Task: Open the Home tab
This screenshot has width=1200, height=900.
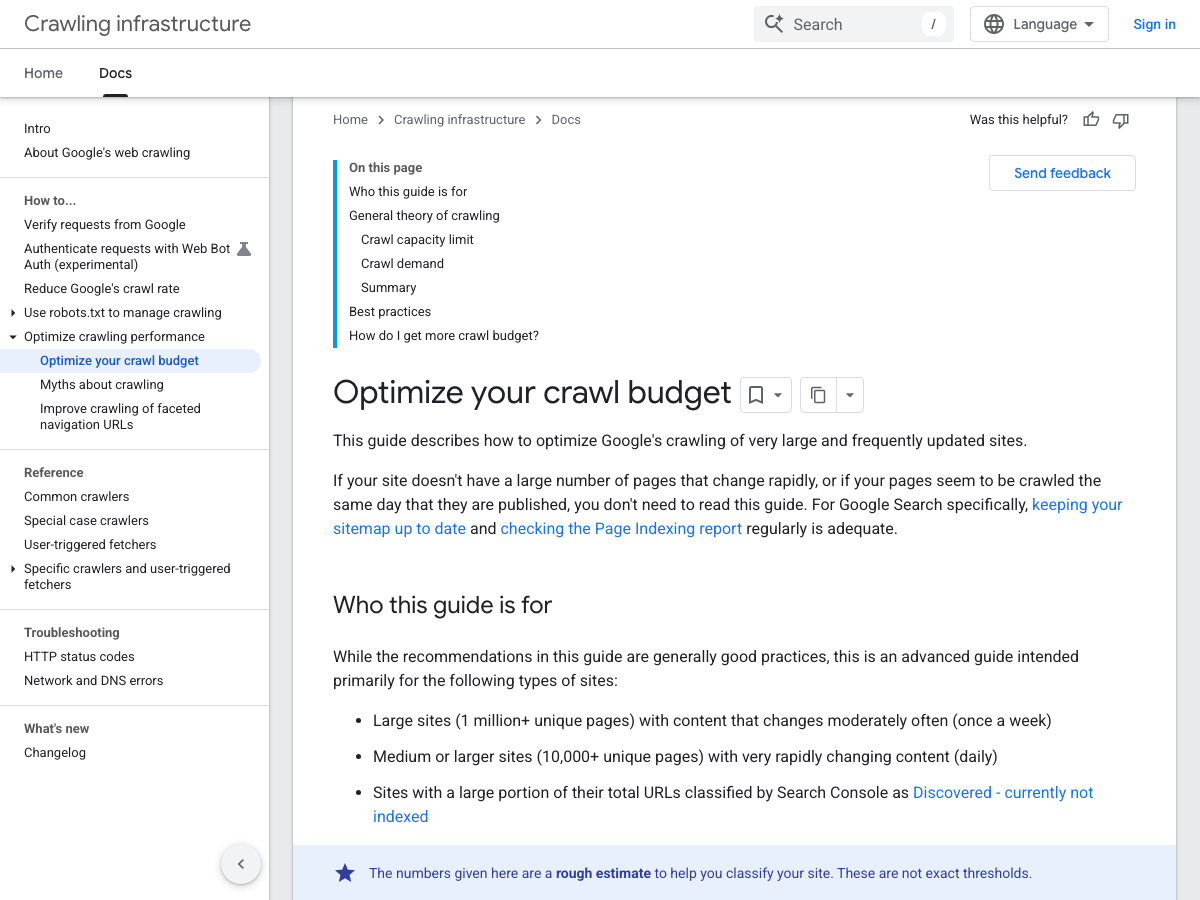Action: pyautogui.click(x=43, y=73)
